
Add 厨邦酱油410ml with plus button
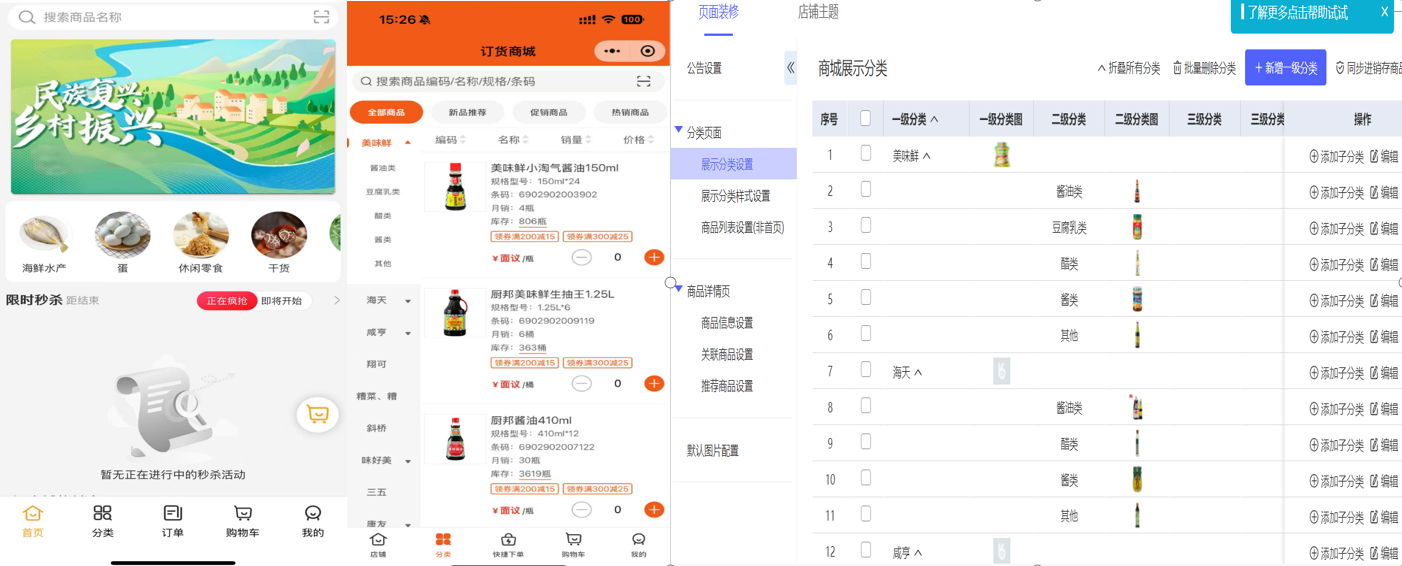tap(654, 509)
